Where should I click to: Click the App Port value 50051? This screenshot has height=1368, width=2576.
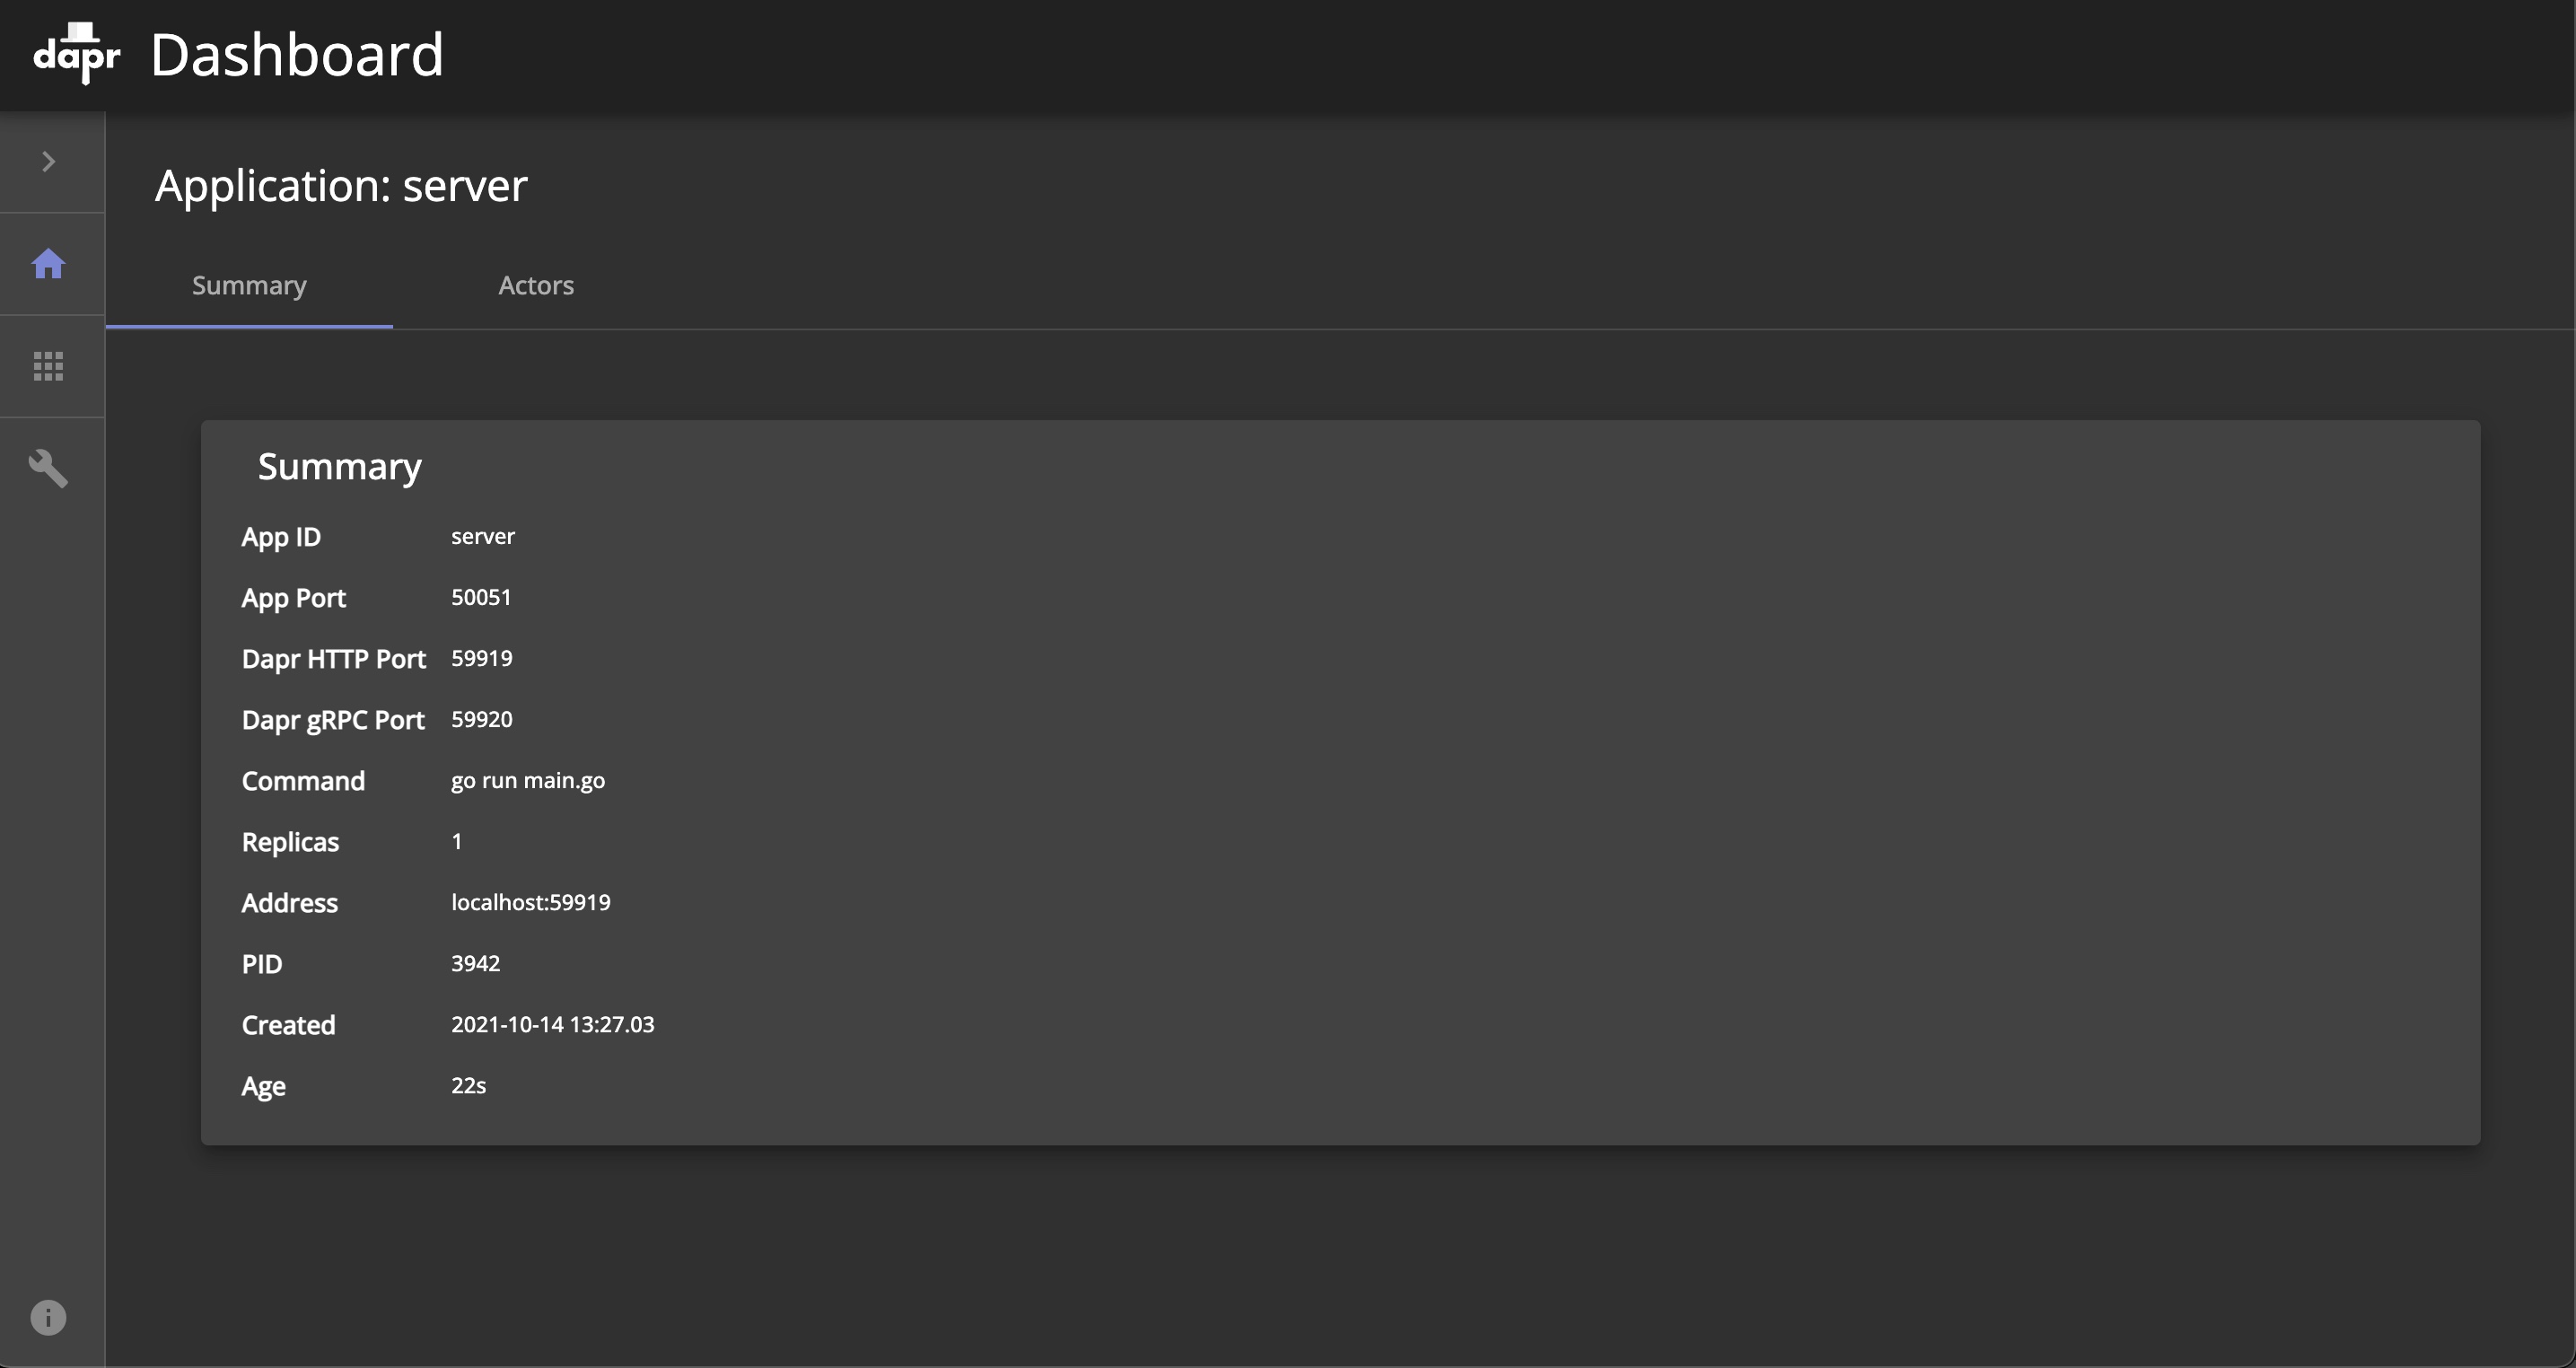481,598
